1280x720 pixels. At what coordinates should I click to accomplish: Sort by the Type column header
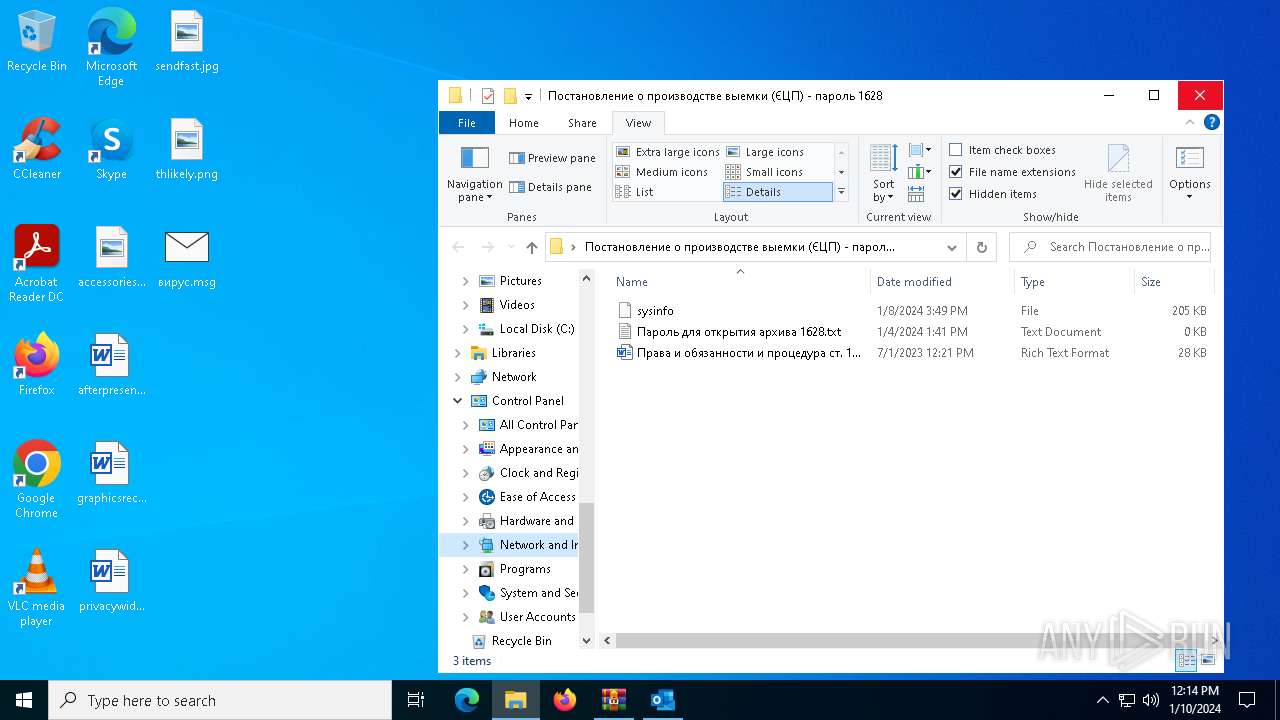click(x=1074, y=282)
